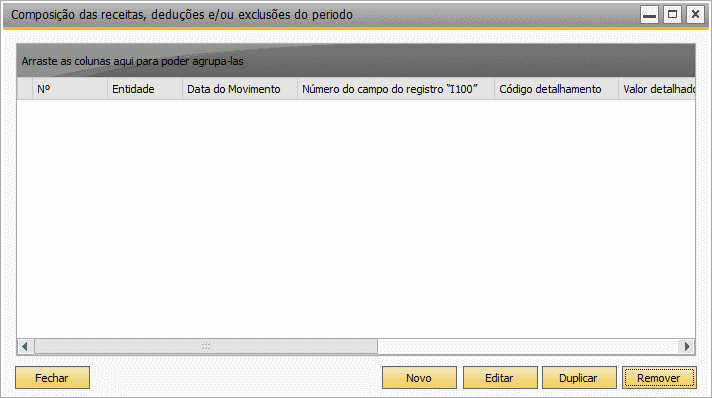This screenshot has width=712, height=398.
Task: Click the horizontal scrollbar thumb
Action: pos(206,346)
